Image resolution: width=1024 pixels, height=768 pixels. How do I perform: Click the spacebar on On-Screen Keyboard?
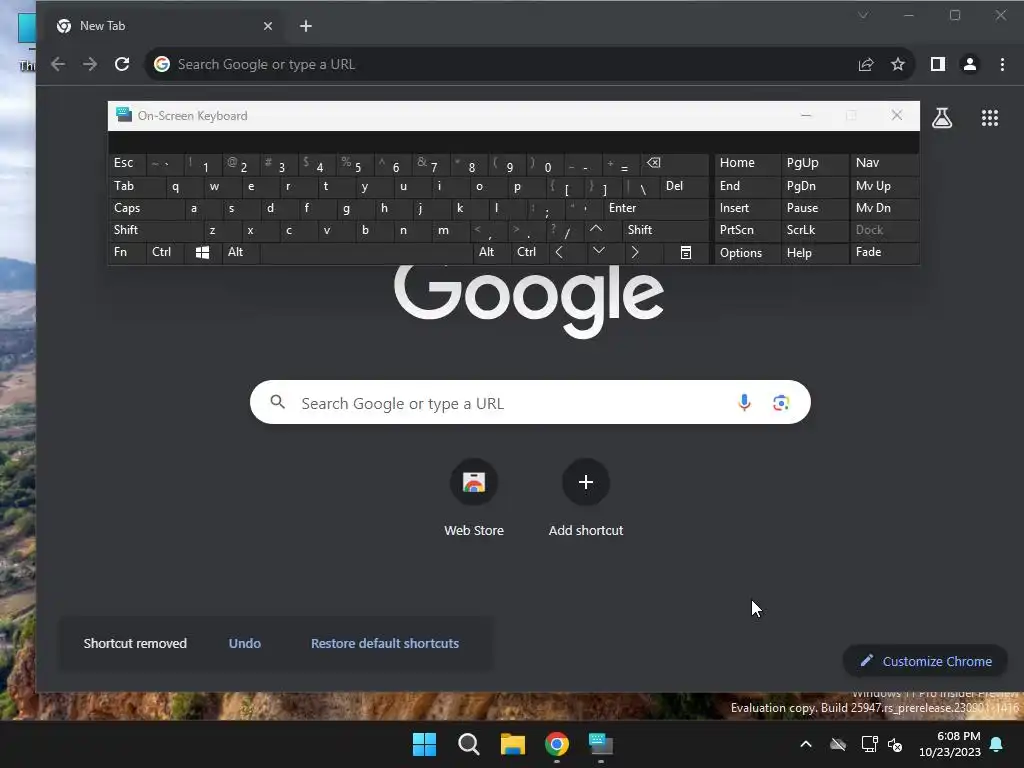(x=366, y=252)
